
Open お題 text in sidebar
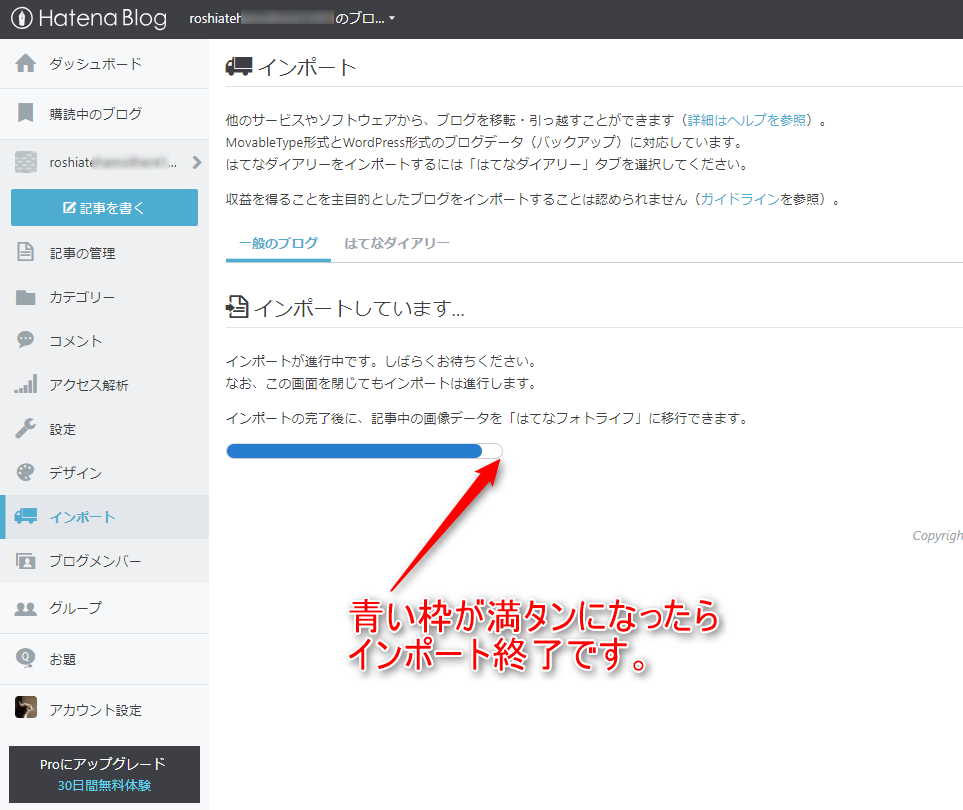63,660
